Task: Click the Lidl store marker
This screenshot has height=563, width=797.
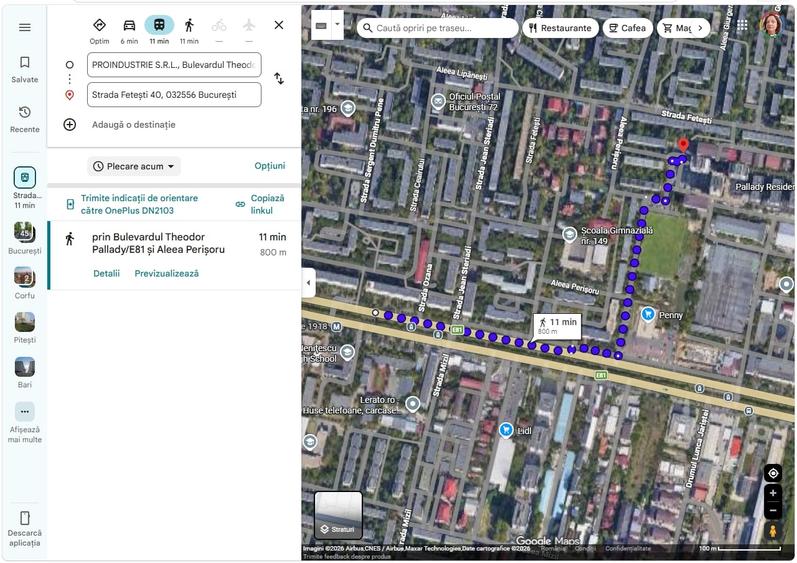Action: 505,430
